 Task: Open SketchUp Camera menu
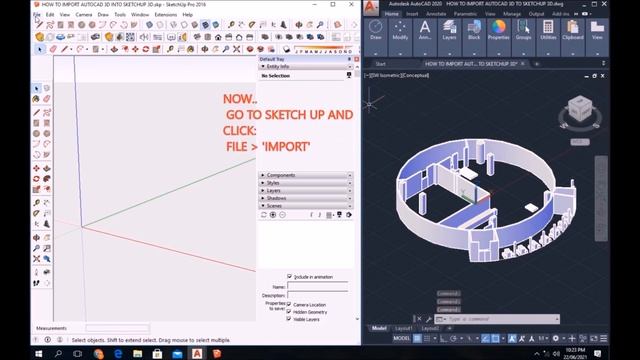(x=84, y=15)
